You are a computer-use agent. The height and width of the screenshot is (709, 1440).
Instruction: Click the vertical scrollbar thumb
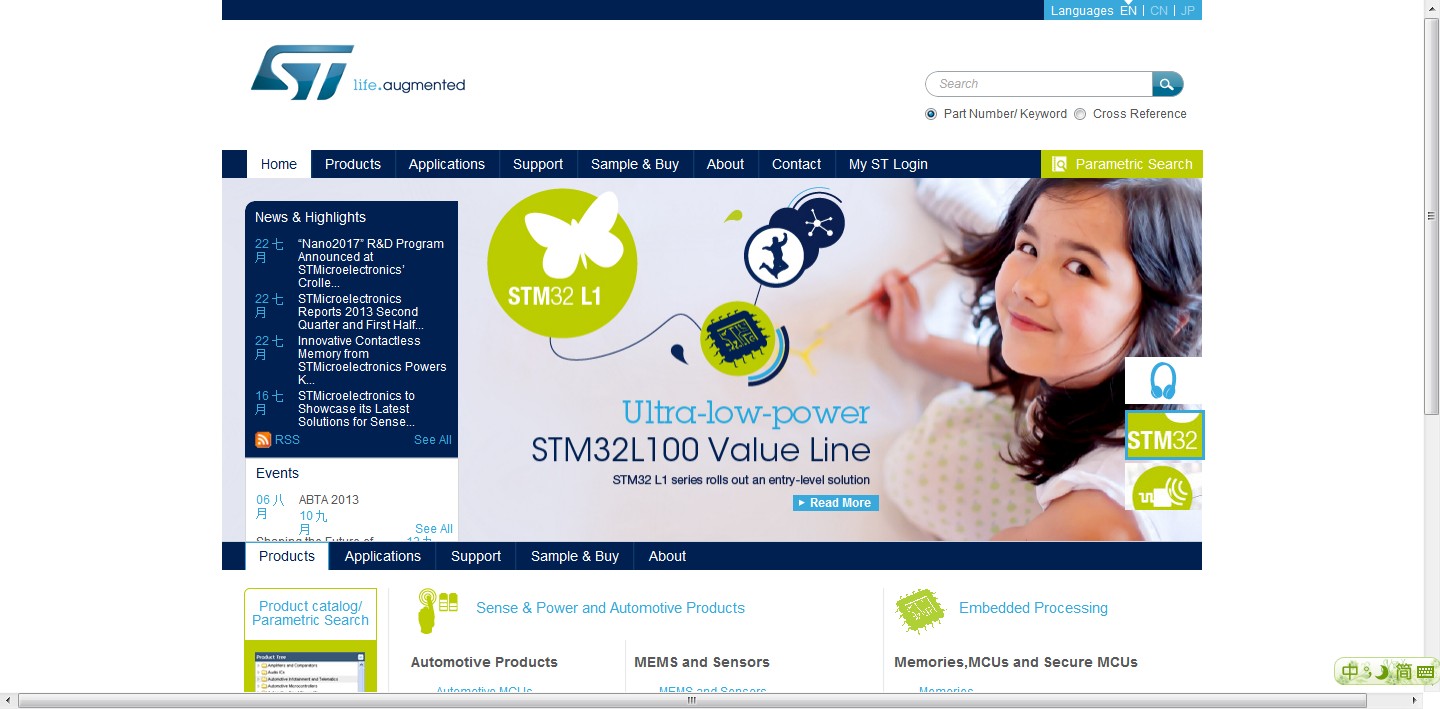coord(1431,215)
